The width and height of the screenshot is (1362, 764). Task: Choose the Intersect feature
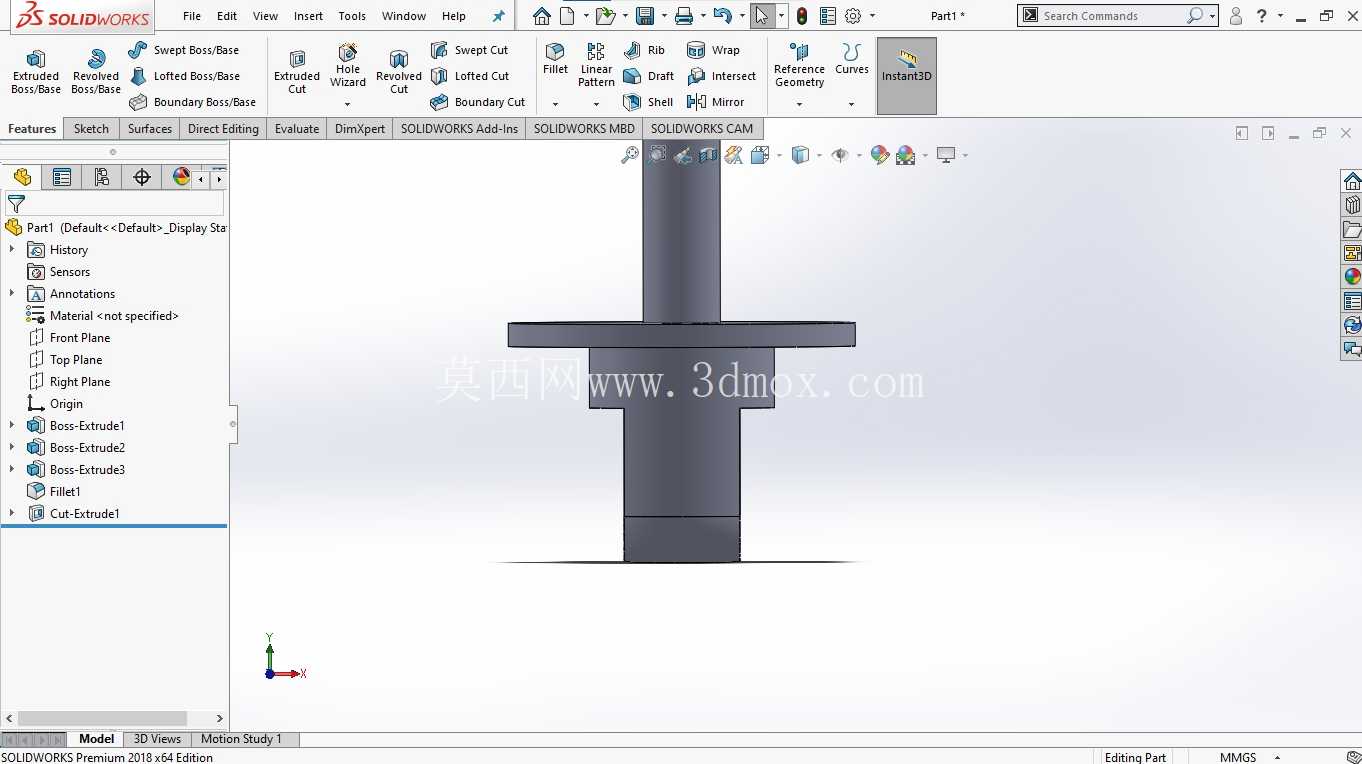[x=722, y=76]
